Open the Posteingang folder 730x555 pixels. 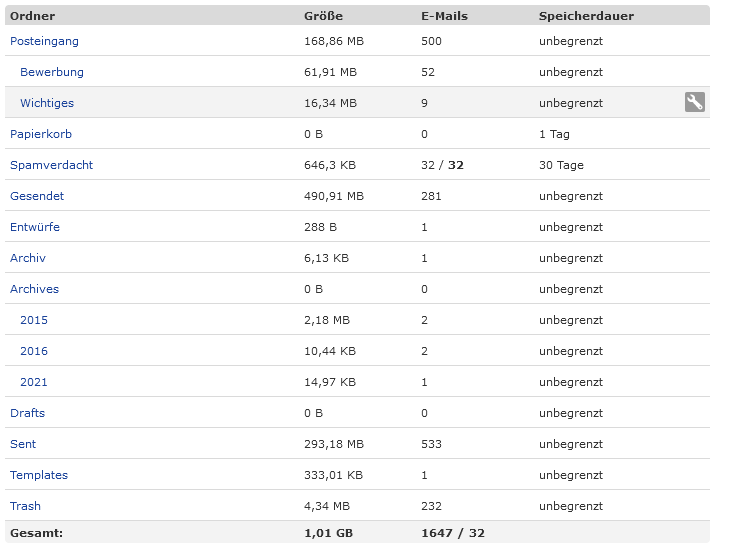pyautogui.click(x=44, y=41)
